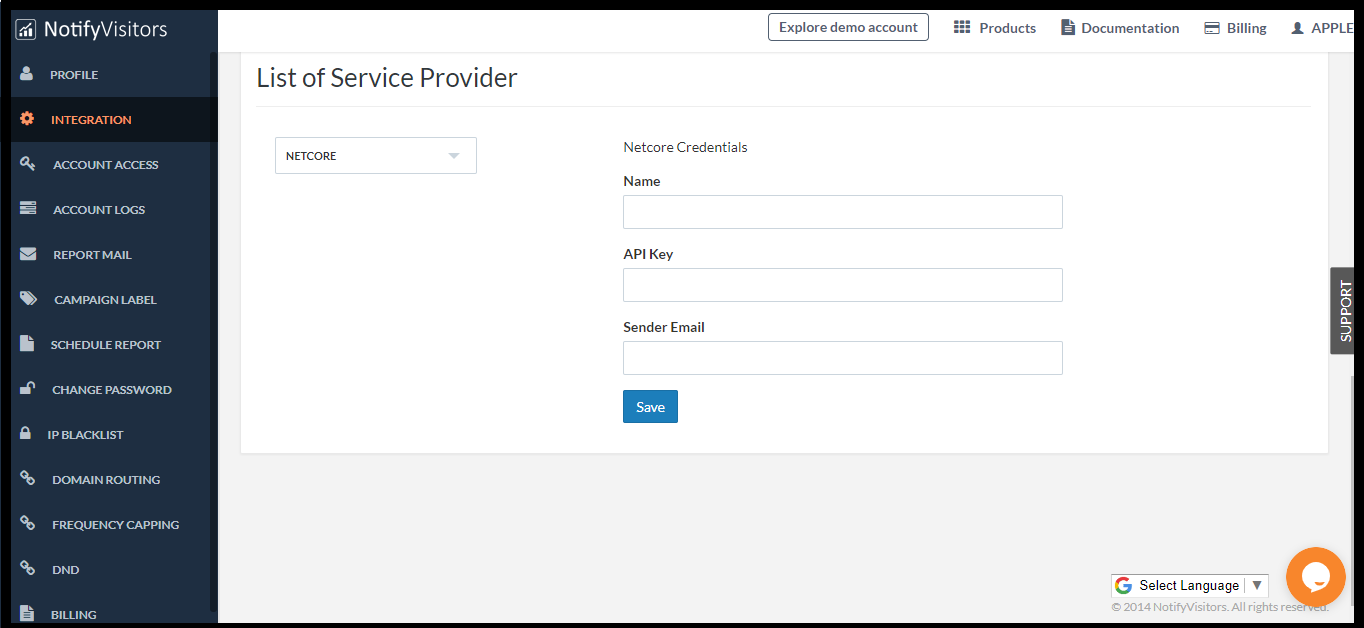Click the Name input field
The width and height of the screenshot is (1364, 628).
[x=843, y=212]
